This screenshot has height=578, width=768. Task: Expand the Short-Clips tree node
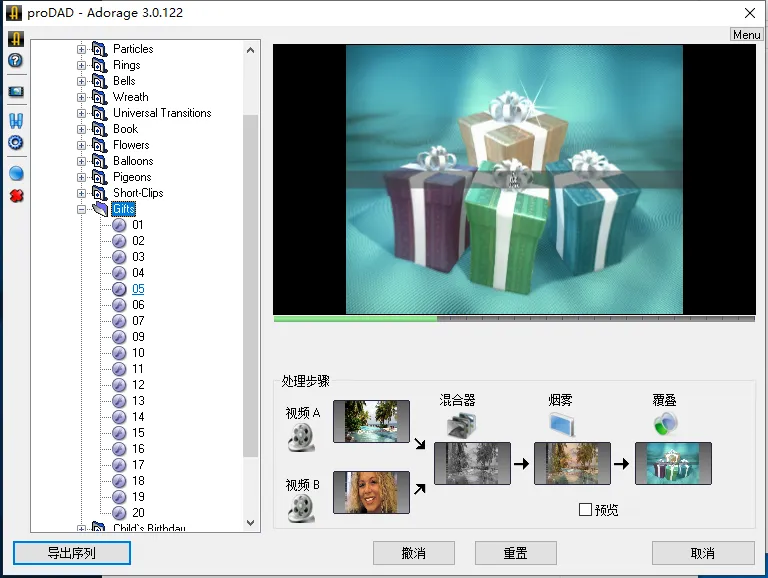81,193
